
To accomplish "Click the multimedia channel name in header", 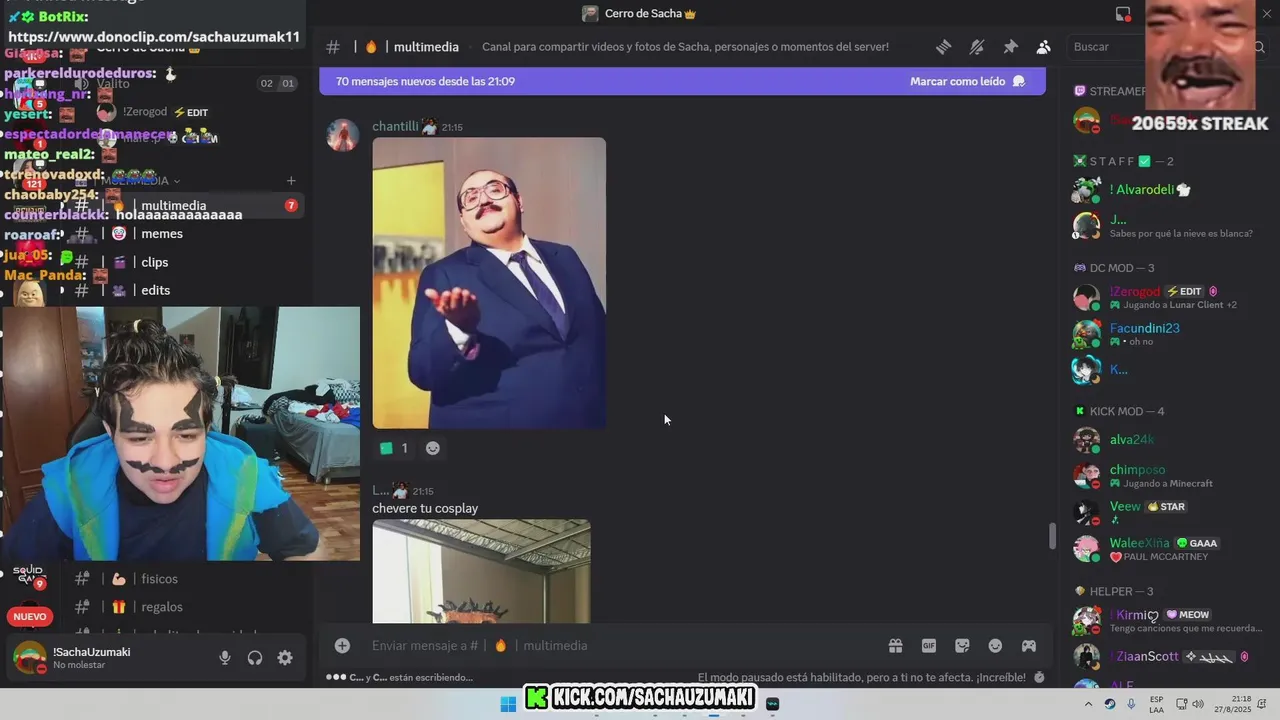I will (426, 47).
